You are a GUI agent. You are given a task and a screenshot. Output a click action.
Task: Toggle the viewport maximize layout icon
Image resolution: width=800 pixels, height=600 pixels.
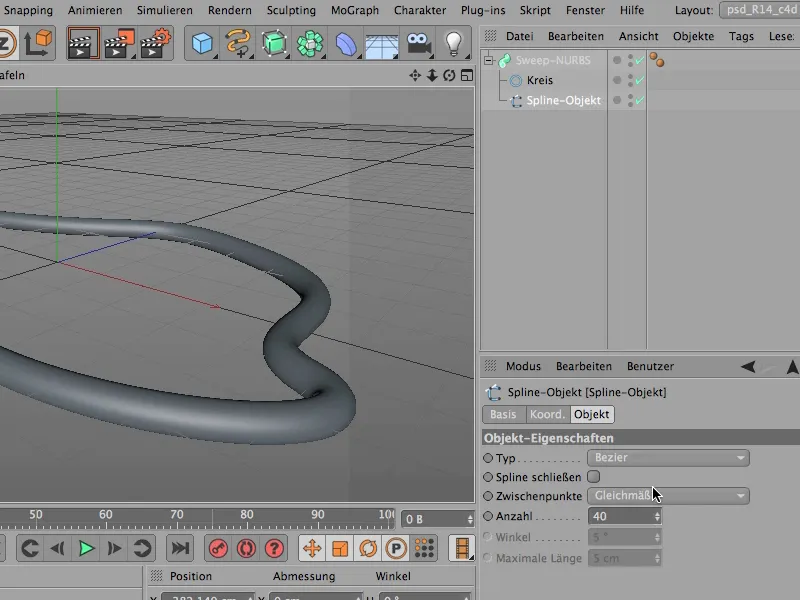[x=466, y=76]
